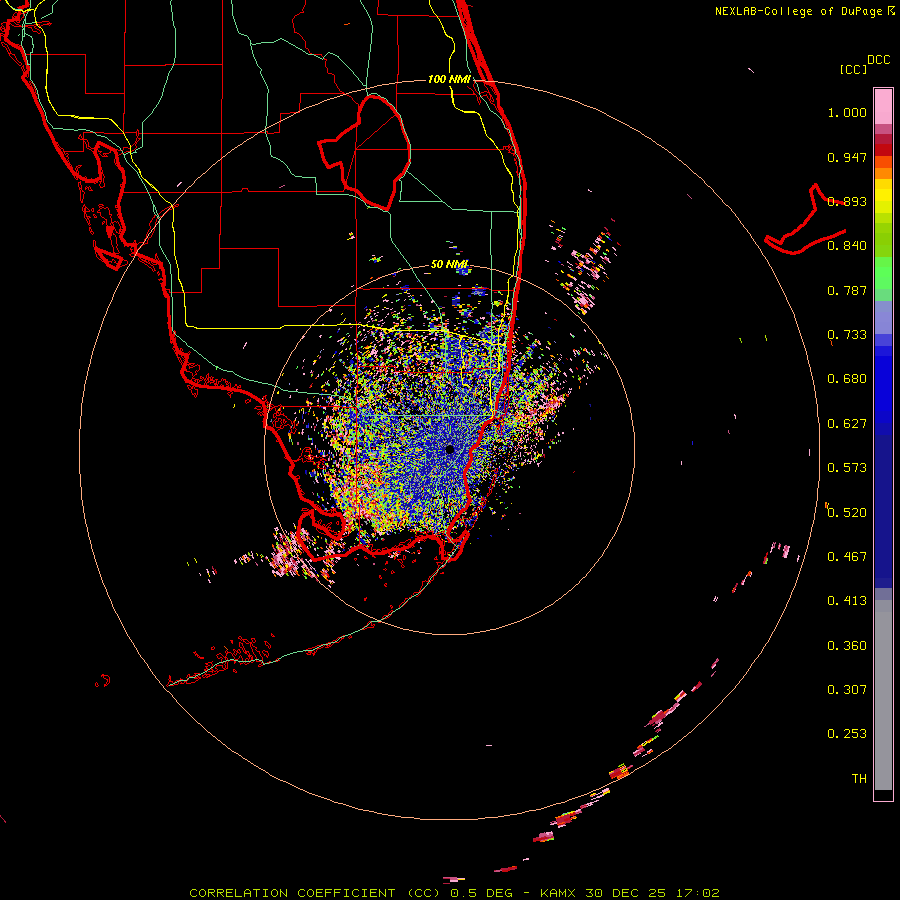
Task: Select the 0.253 scale value
Action: point(847,734)
